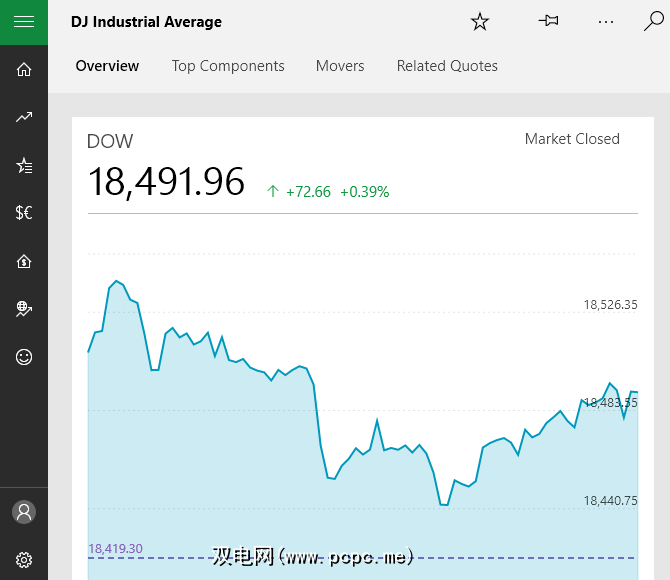
Task: Open user account profile icon
Action: (24, 512)
